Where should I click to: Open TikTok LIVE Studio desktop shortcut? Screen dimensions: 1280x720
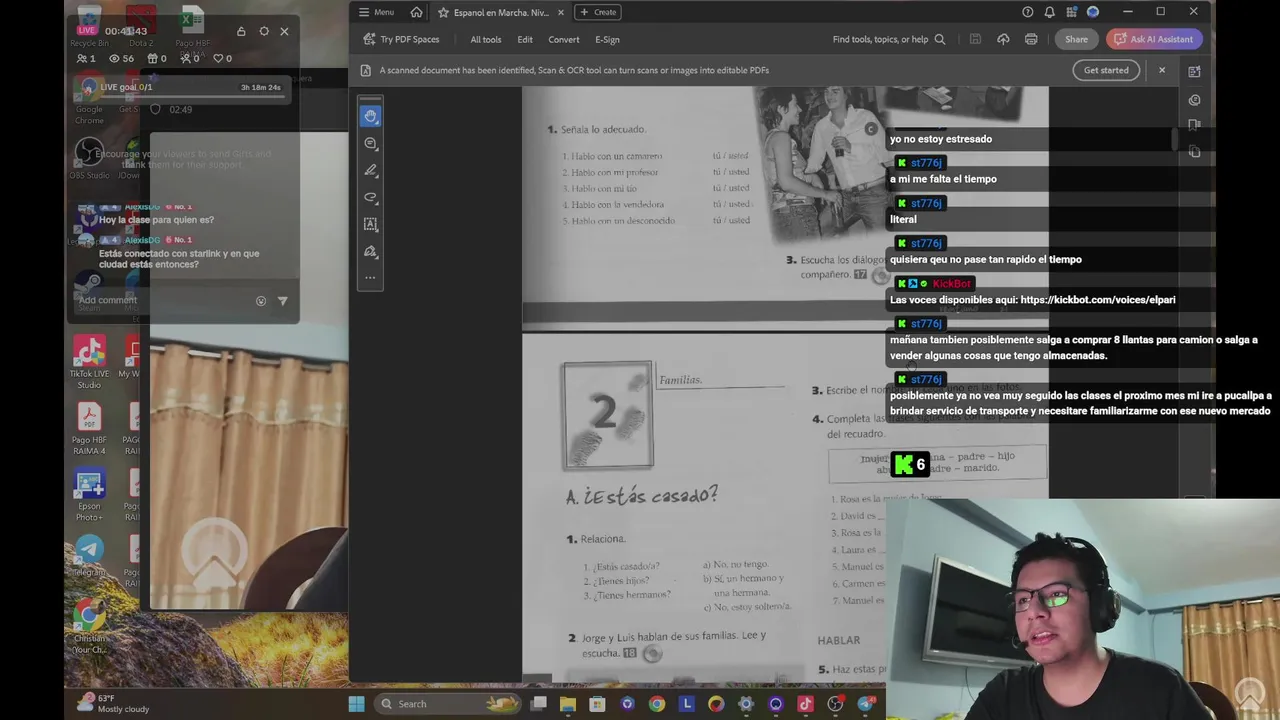pos(89,363)
